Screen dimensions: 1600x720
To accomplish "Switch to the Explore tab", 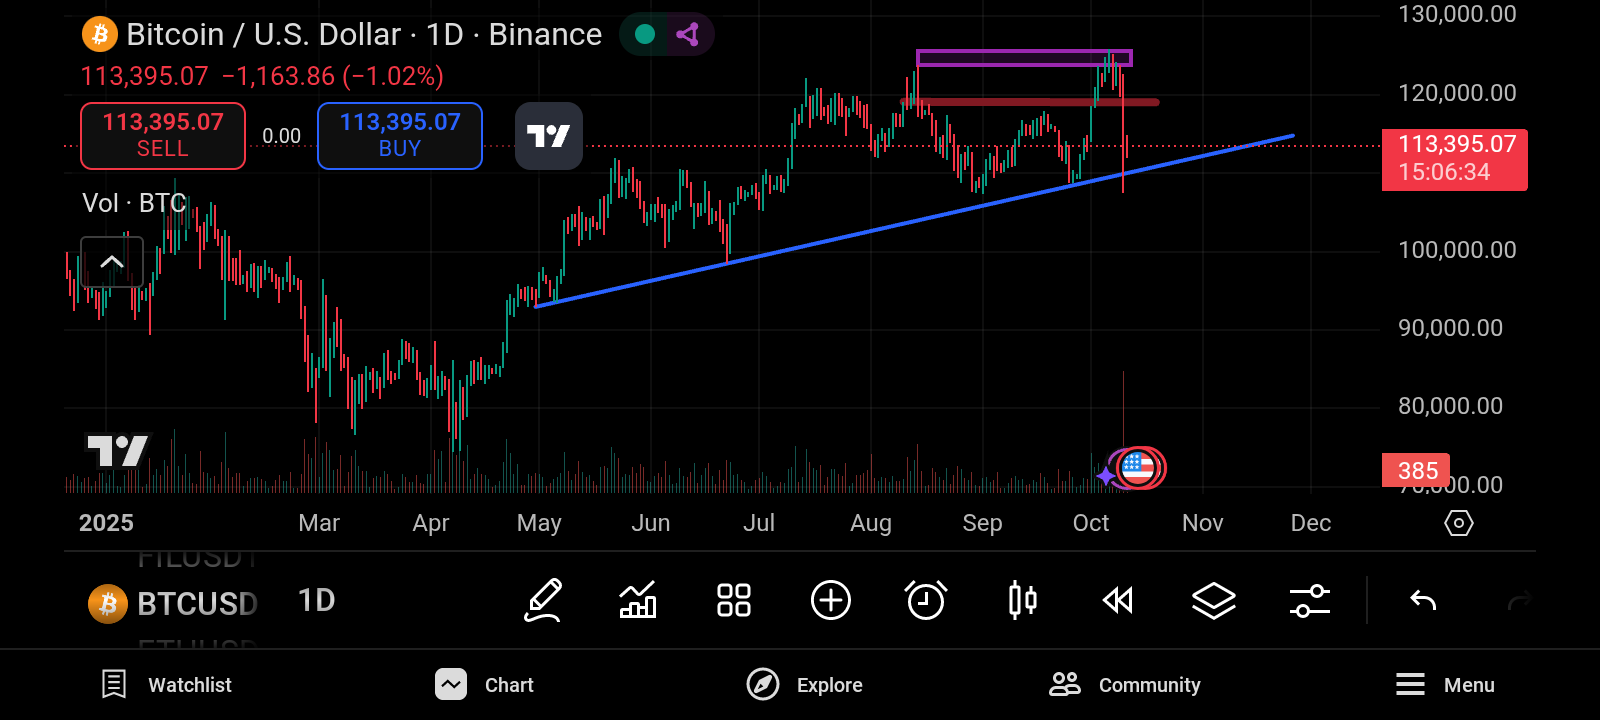I will point(805,685).
